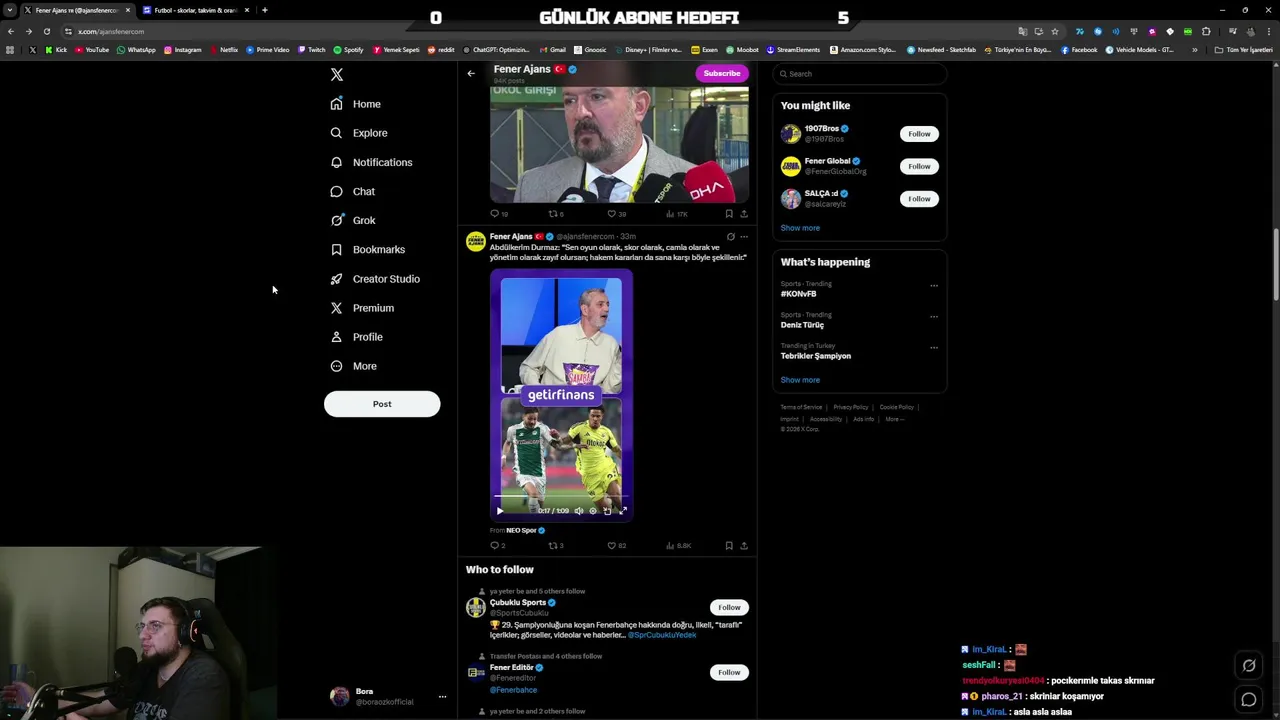
Task: Open Grok explain icon on Abdülkerim Durmaz post
Action: coord(731,237)
